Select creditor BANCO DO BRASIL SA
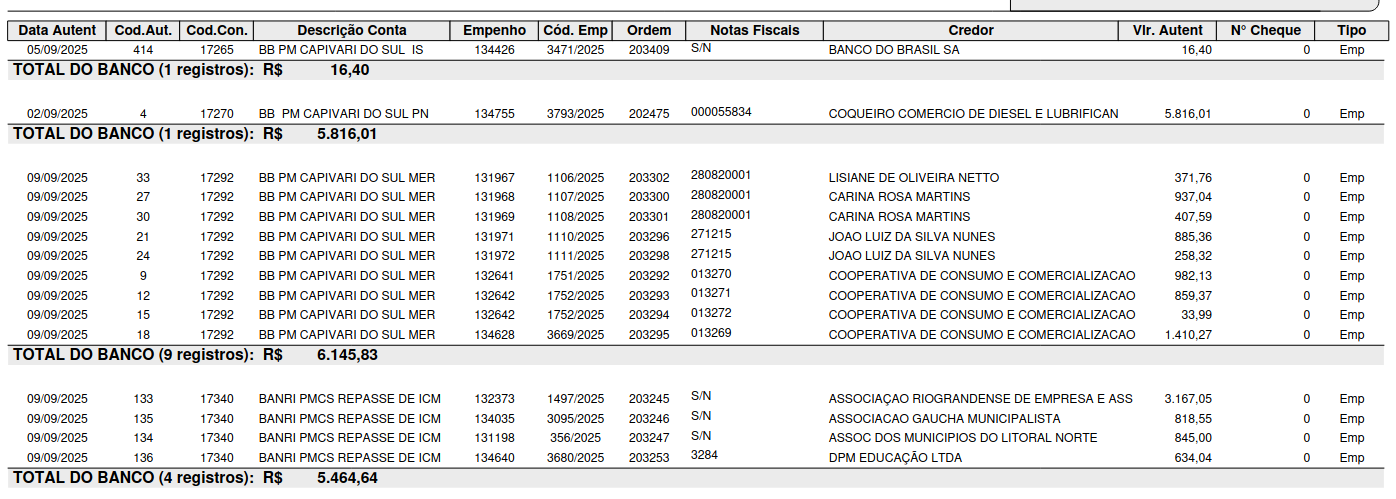Screen dimensions: 1396x499 coord(893,49)
